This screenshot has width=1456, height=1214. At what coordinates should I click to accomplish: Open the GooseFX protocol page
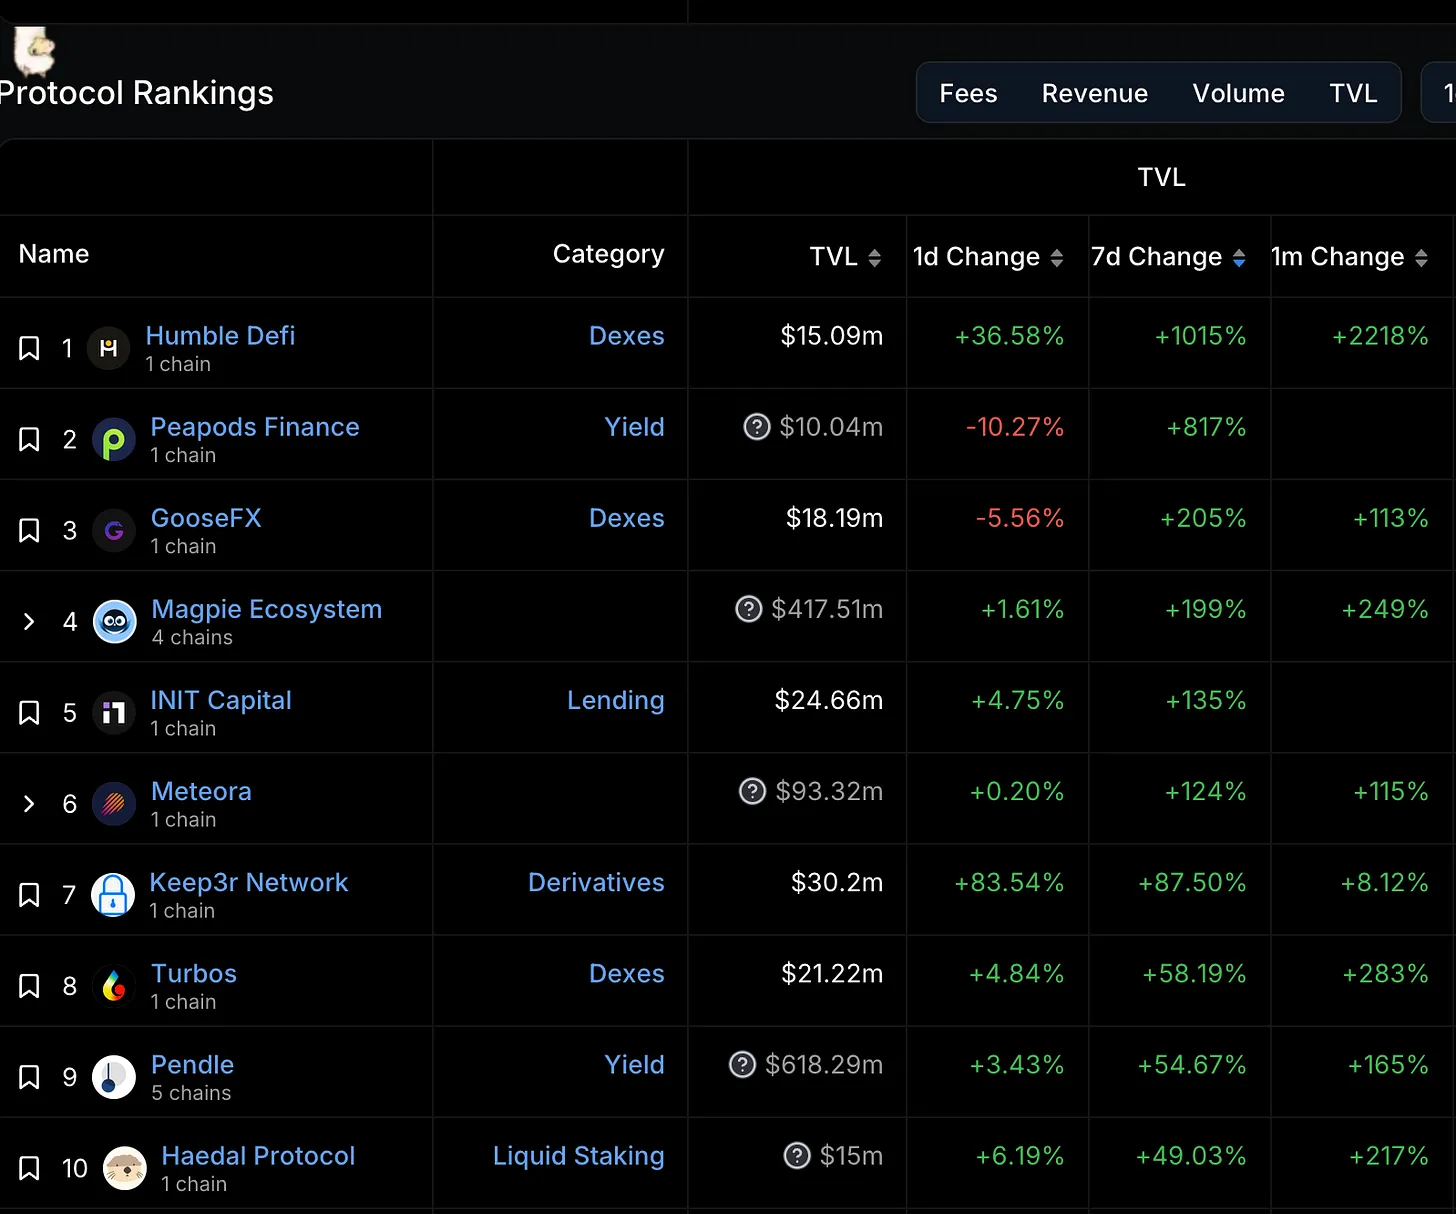[206, 518]
